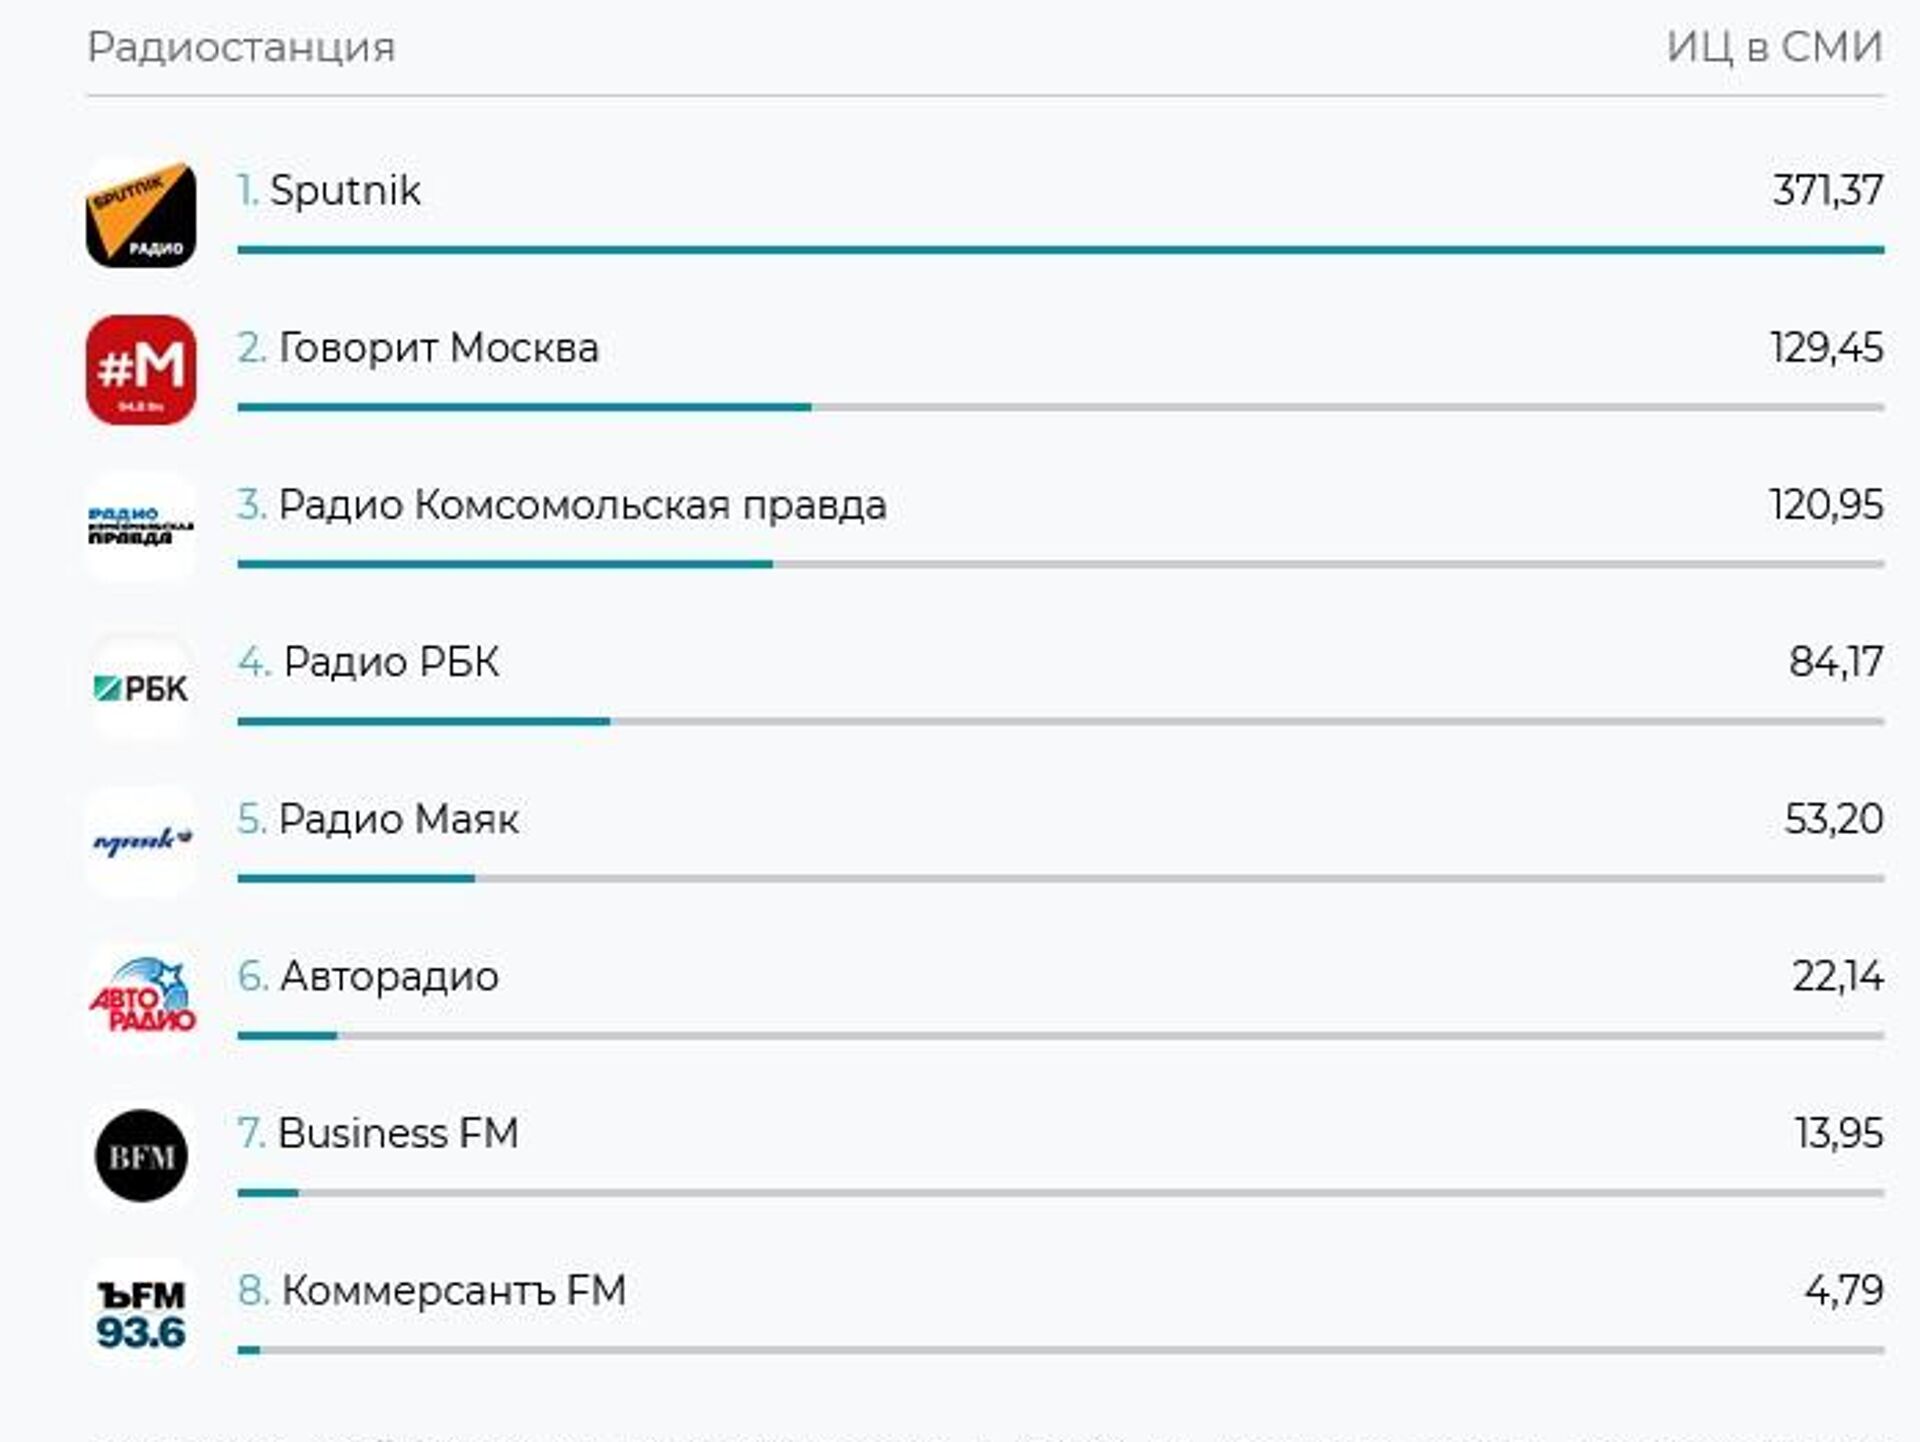
Task: Click the Радиостанция column header
Action: pyautogui.click(x=241, y=47)
